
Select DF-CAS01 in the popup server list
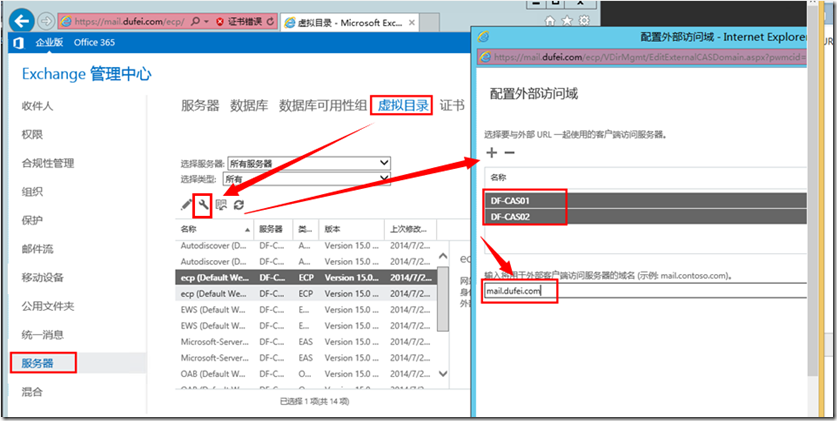[x=645, y=200]
